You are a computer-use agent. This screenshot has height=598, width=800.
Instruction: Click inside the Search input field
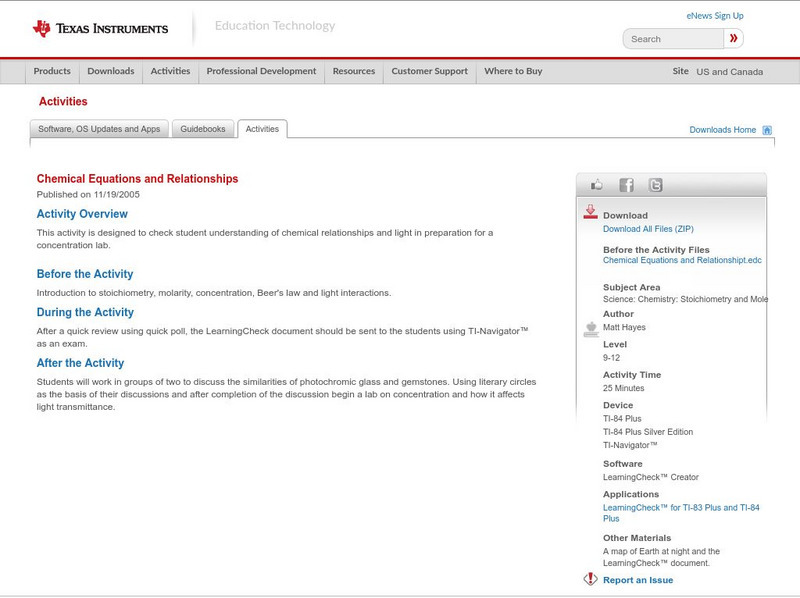[670, 37]
